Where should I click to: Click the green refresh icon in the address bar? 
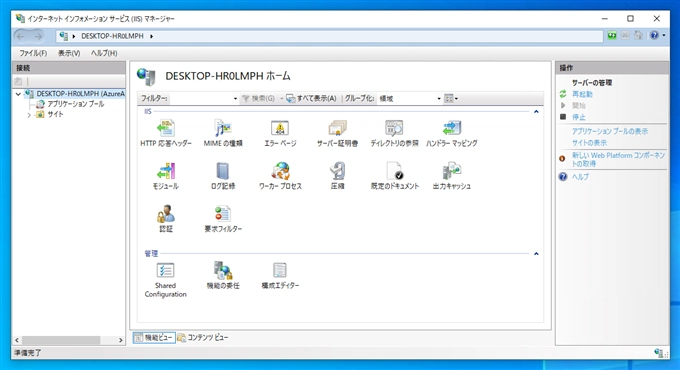[612, 36]
